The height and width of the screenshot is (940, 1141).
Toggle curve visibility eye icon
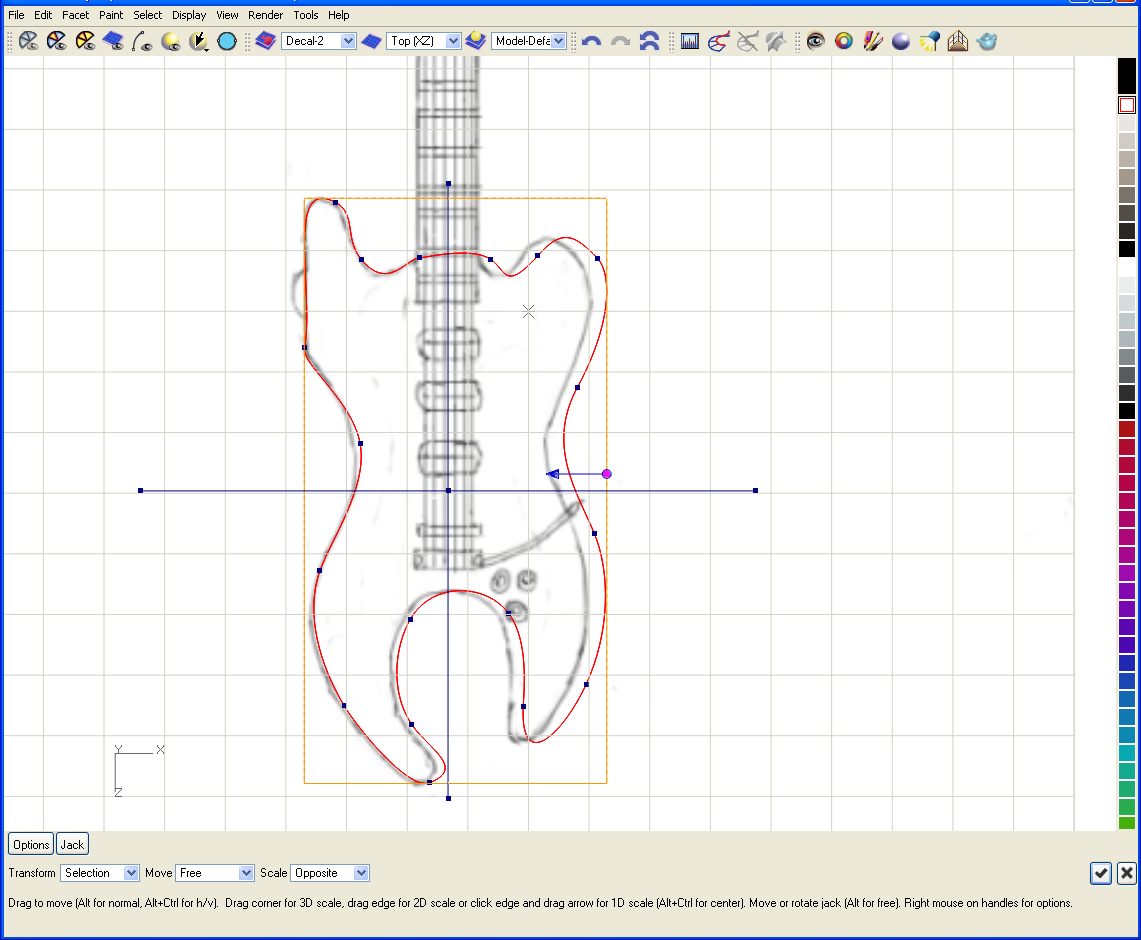tap(142, 41)
